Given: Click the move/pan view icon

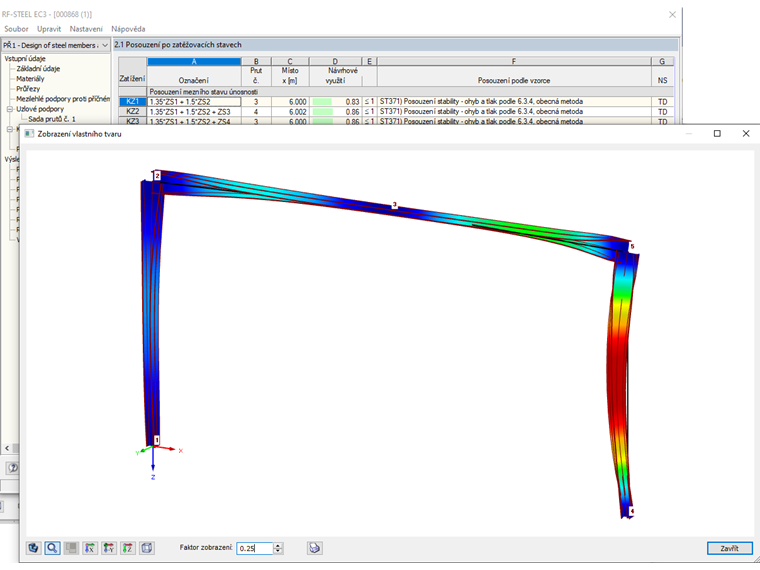Looking at the screenshot, I should click(33, 548).
